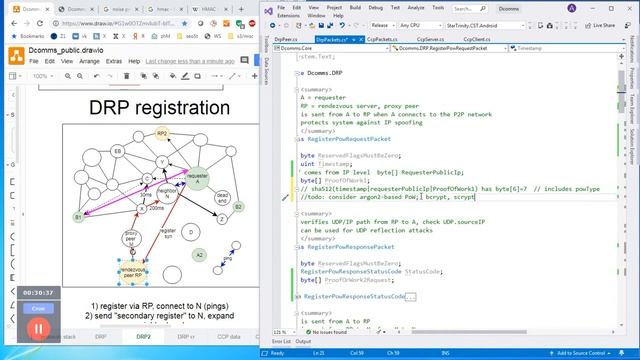Screen dimensions: 640x360
Task: Open the 121 % editor zoom dropdown
Action: tap(284, 332)
